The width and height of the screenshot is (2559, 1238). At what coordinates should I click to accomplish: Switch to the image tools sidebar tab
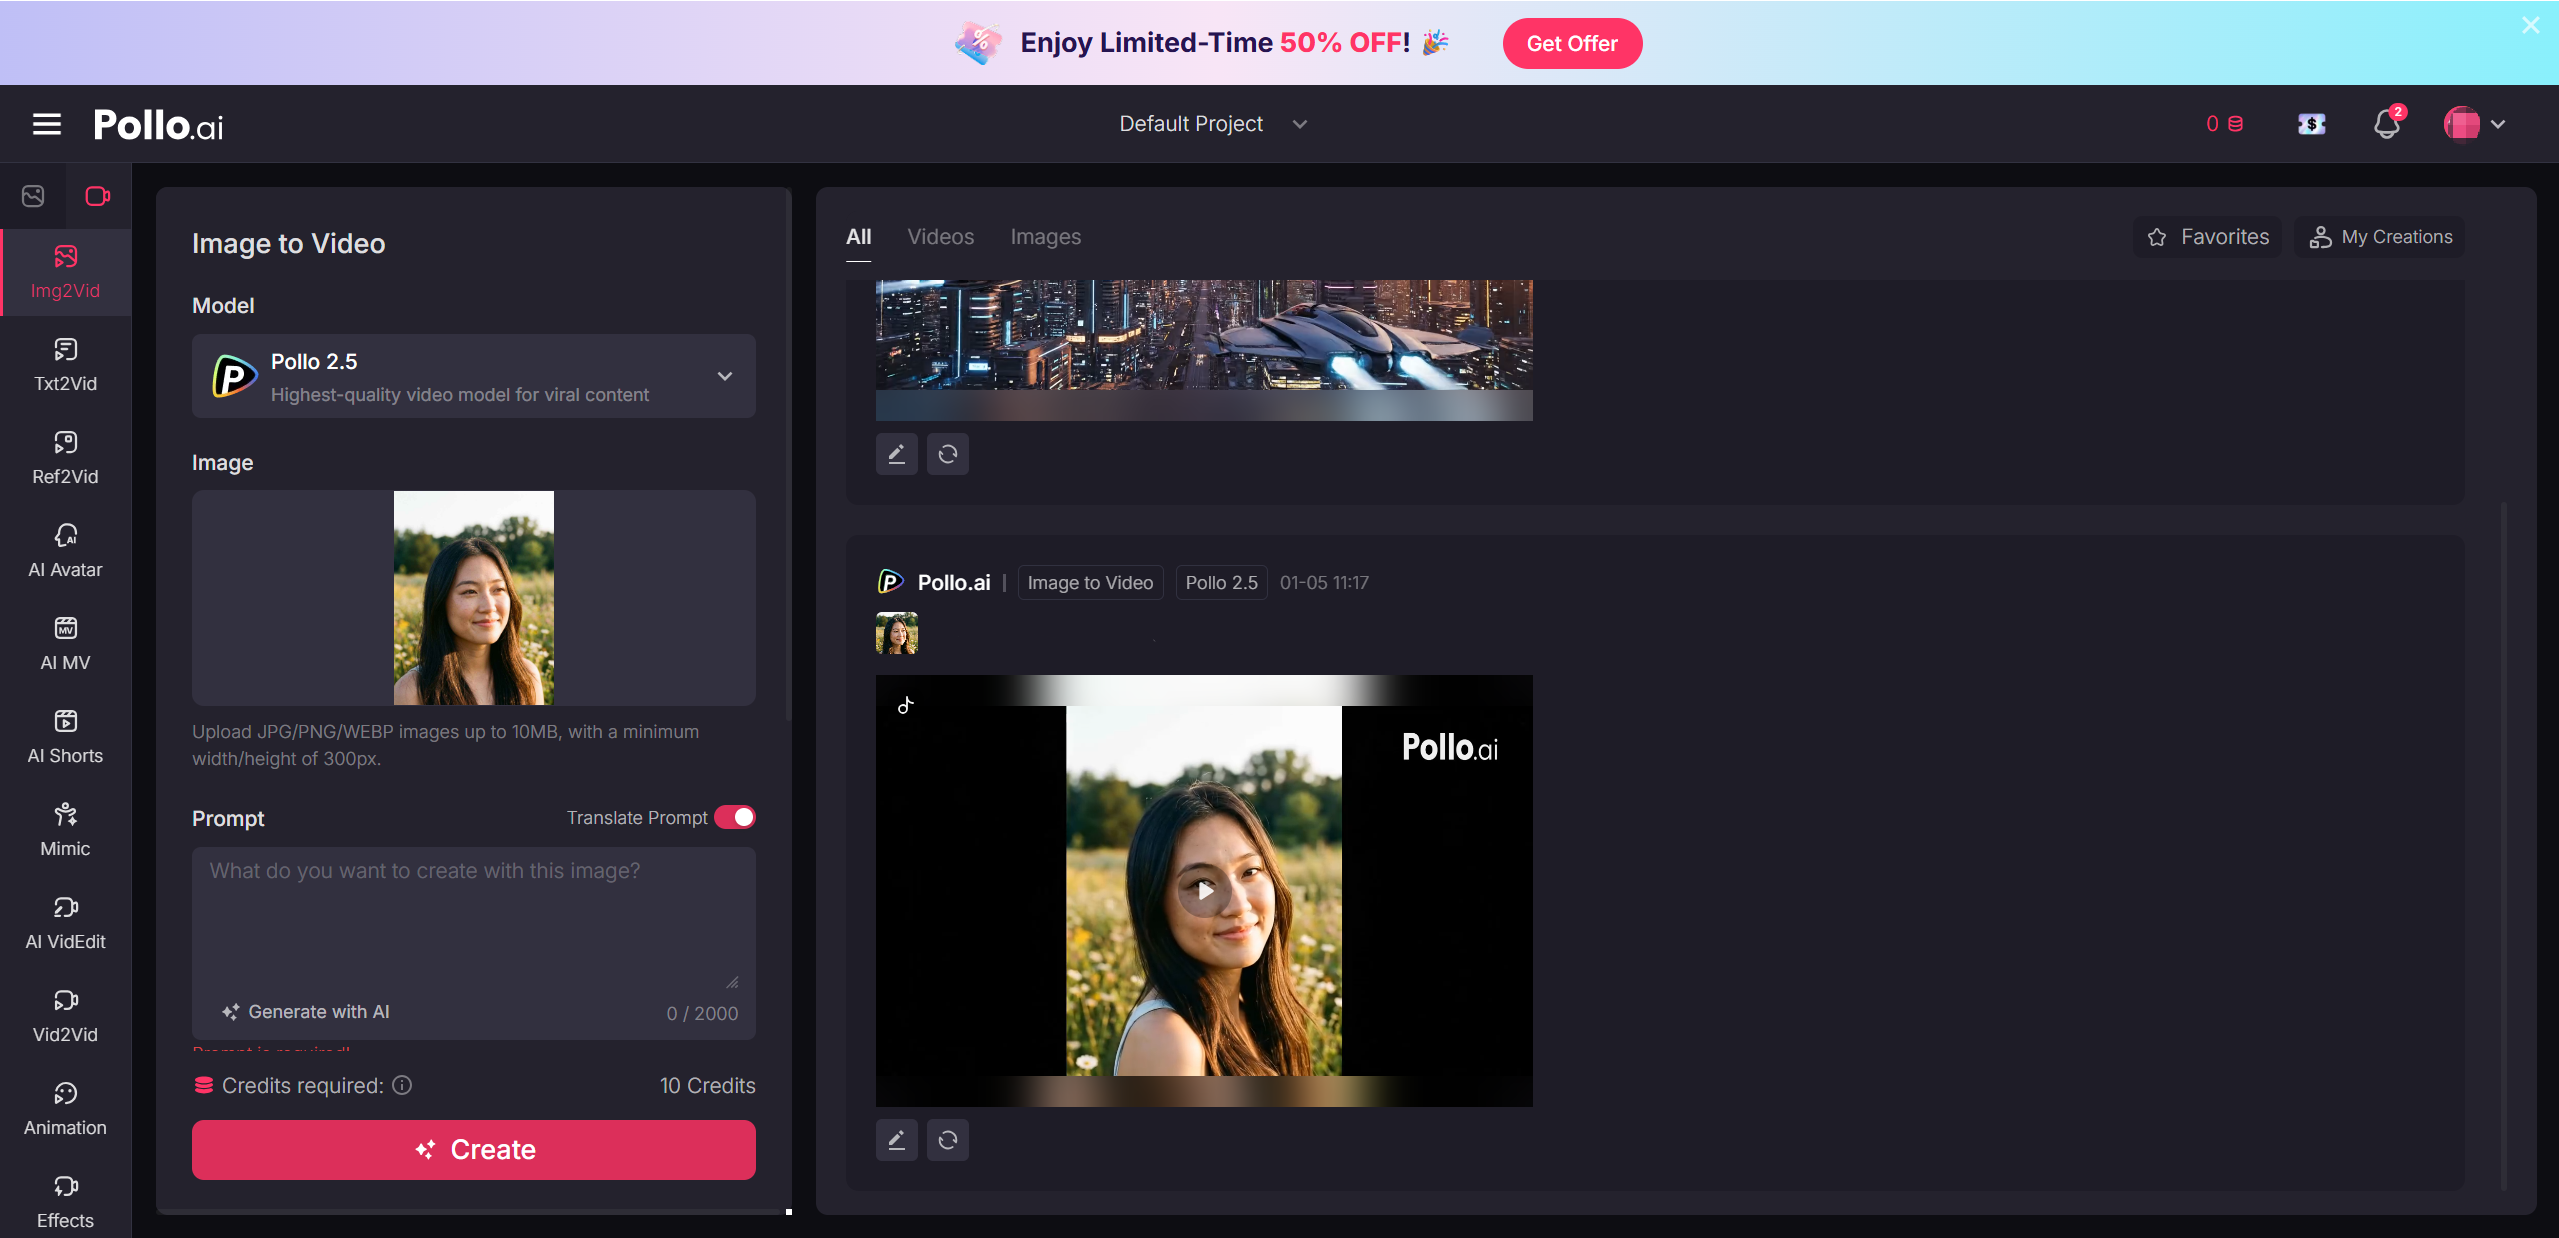(x=33, y=196)
